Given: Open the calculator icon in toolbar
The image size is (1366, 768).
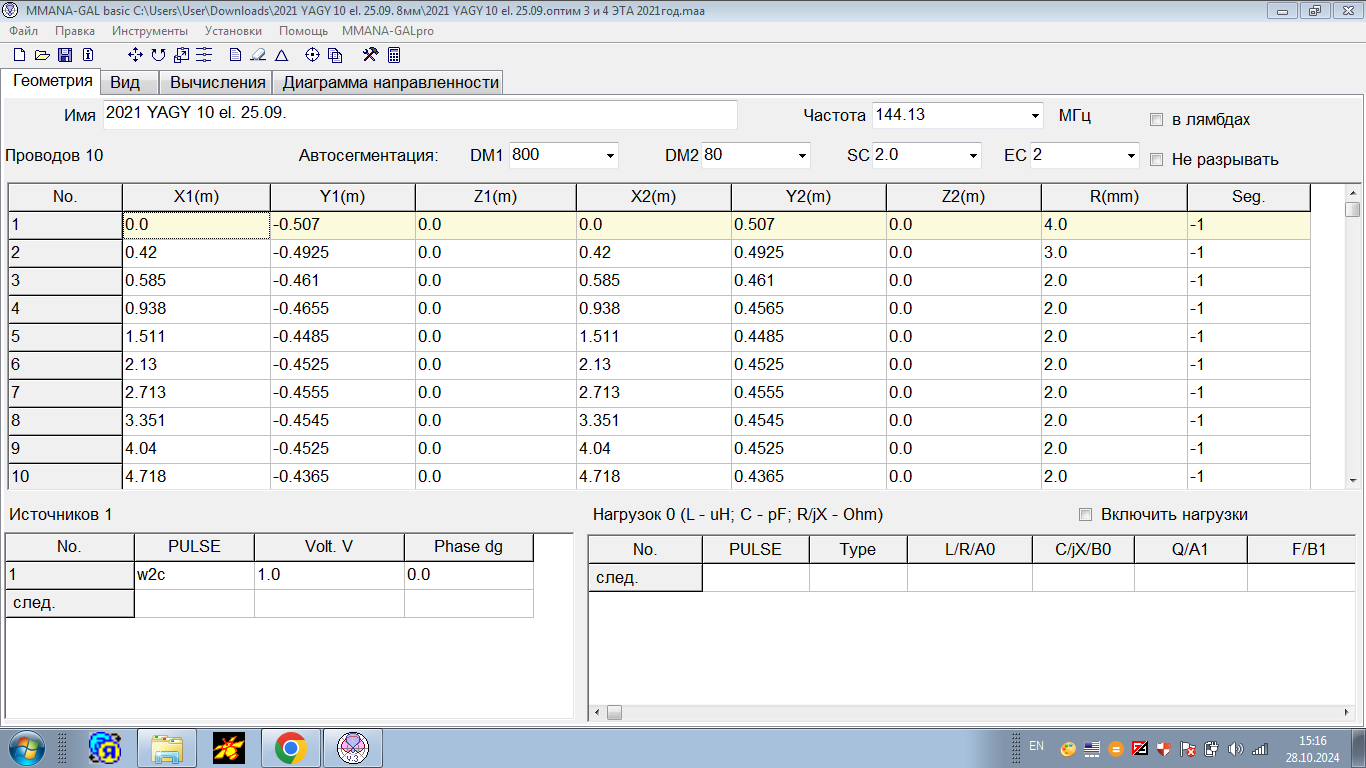Looking at the screenshot, I should click(x=393, y=55).
